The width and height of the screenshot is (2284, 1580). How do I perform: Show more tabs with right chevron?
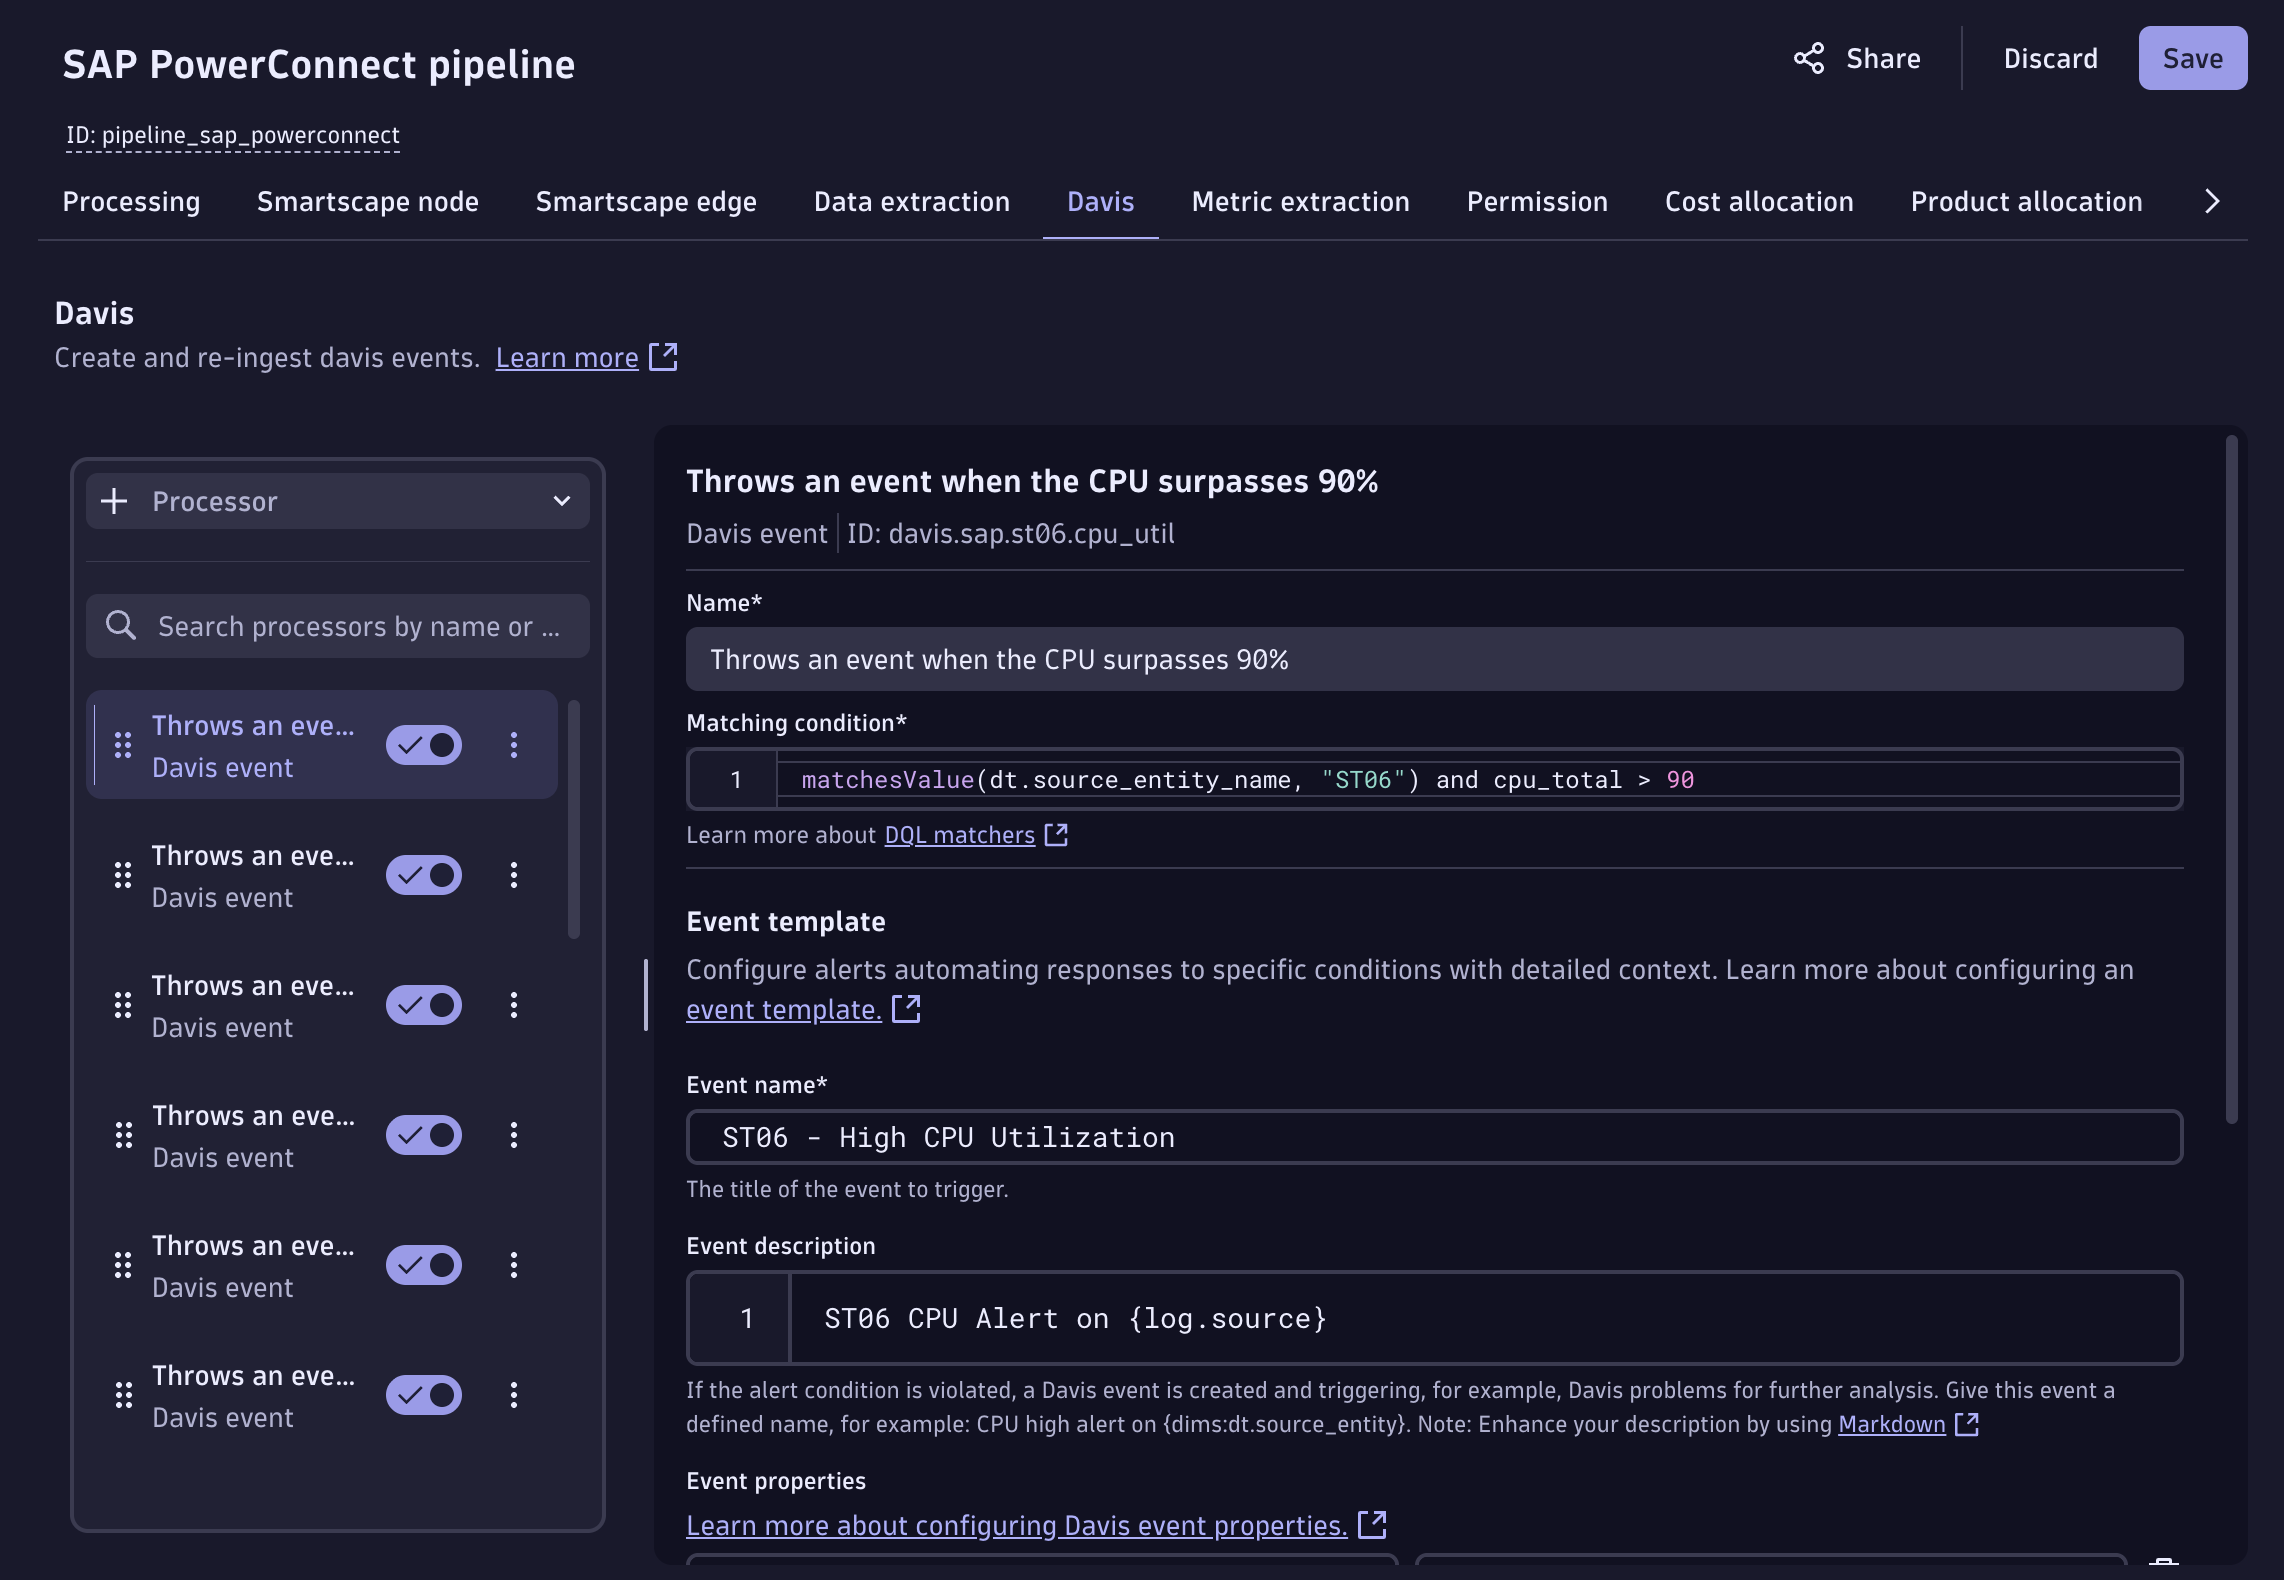(x=2212, y=202)
